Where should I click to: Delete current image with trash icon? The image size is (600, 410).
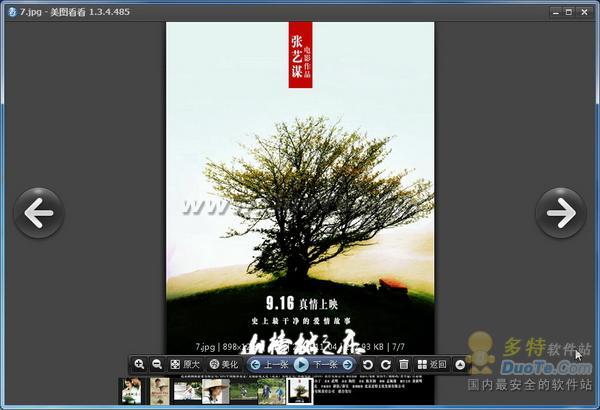click(x=403, y=364)
